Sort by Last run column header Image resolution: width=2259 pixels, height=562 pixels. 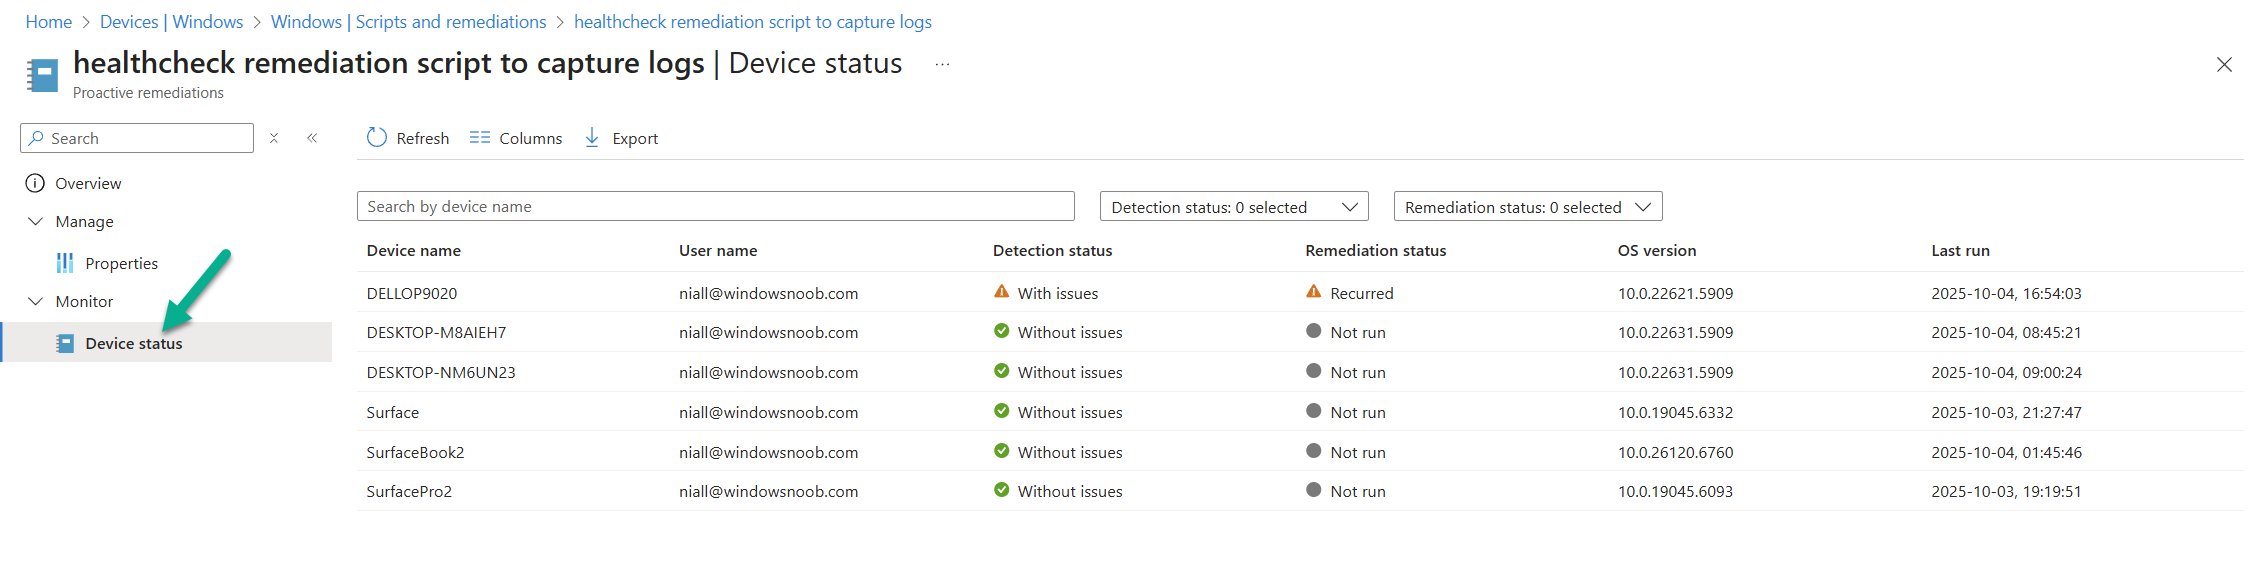pyautogui.click(x=1960, y=251)
